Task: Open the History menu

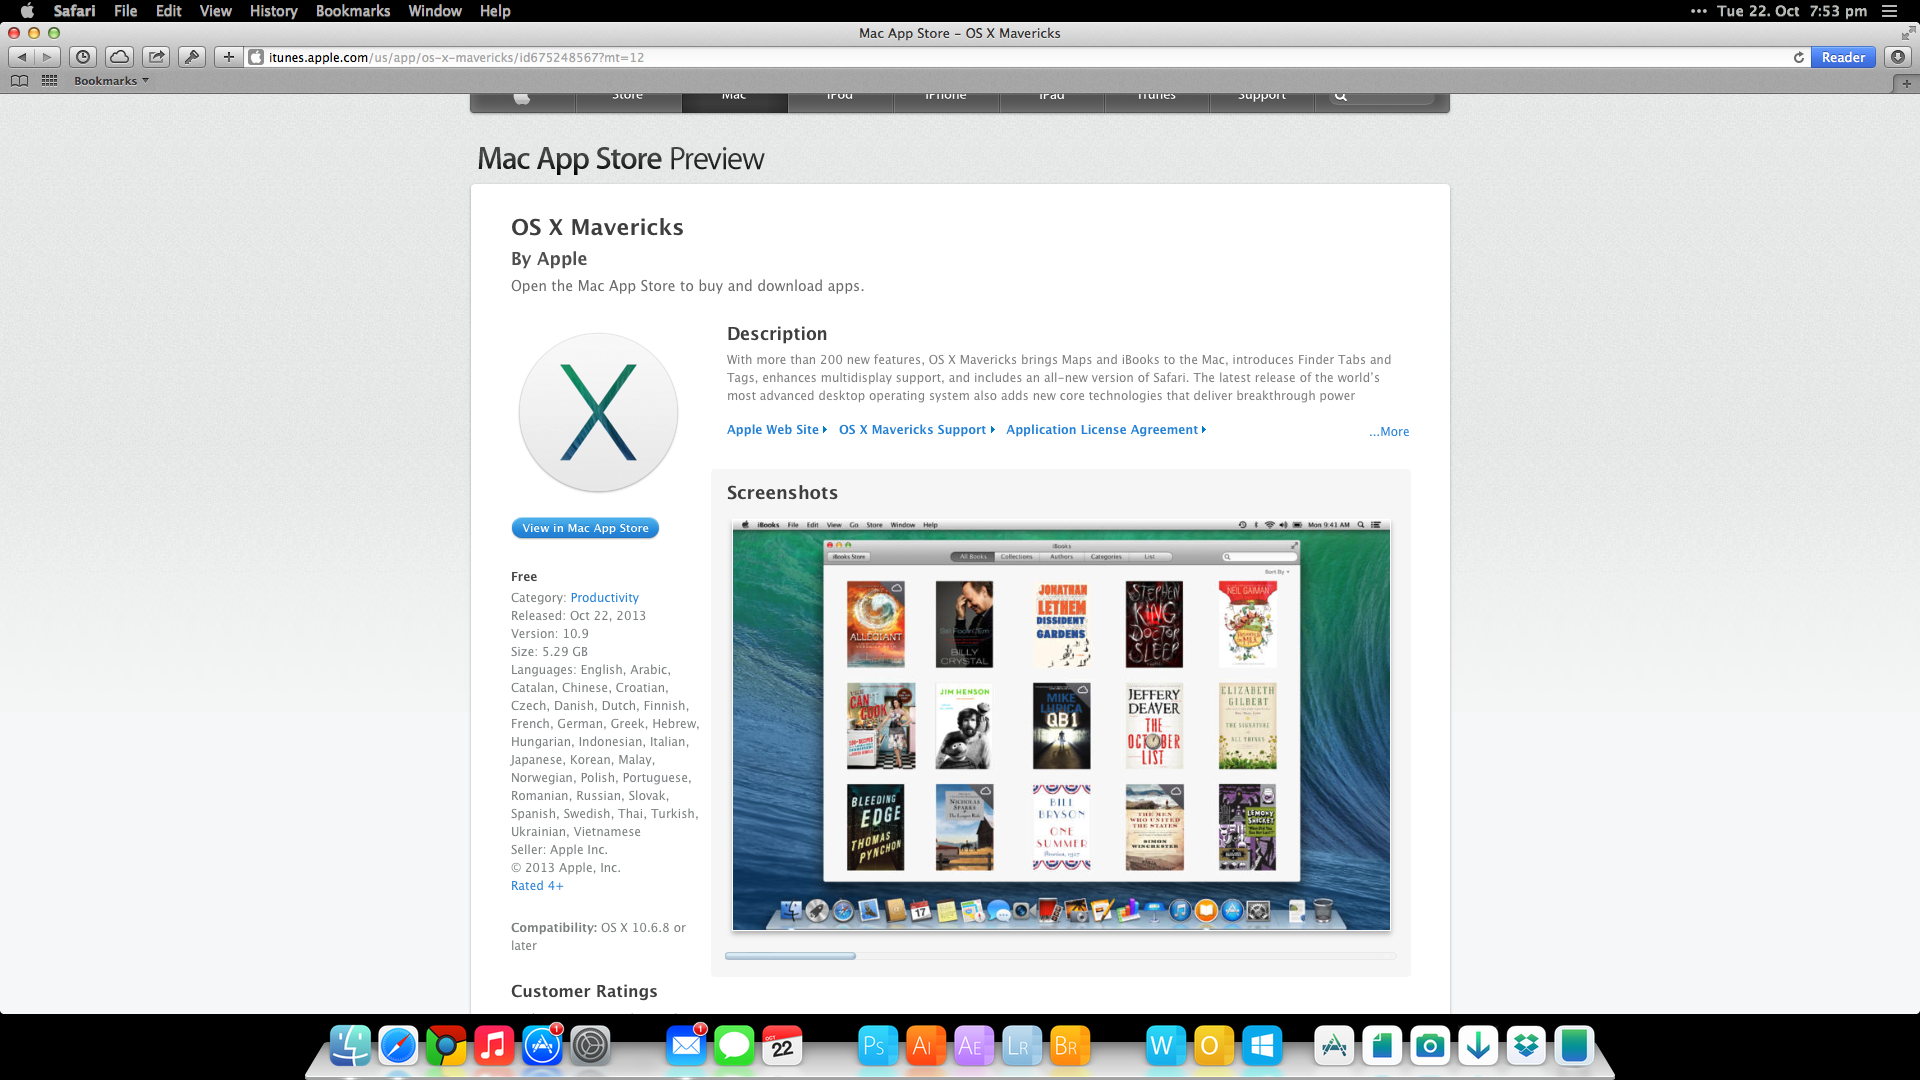Action: [274, 11]
